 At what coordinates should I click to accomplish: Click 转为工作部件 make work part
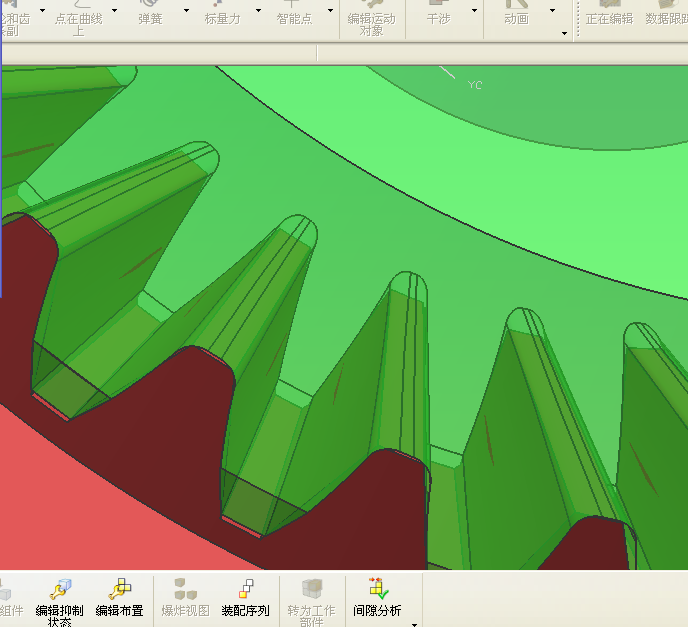[x=312, y=602]
